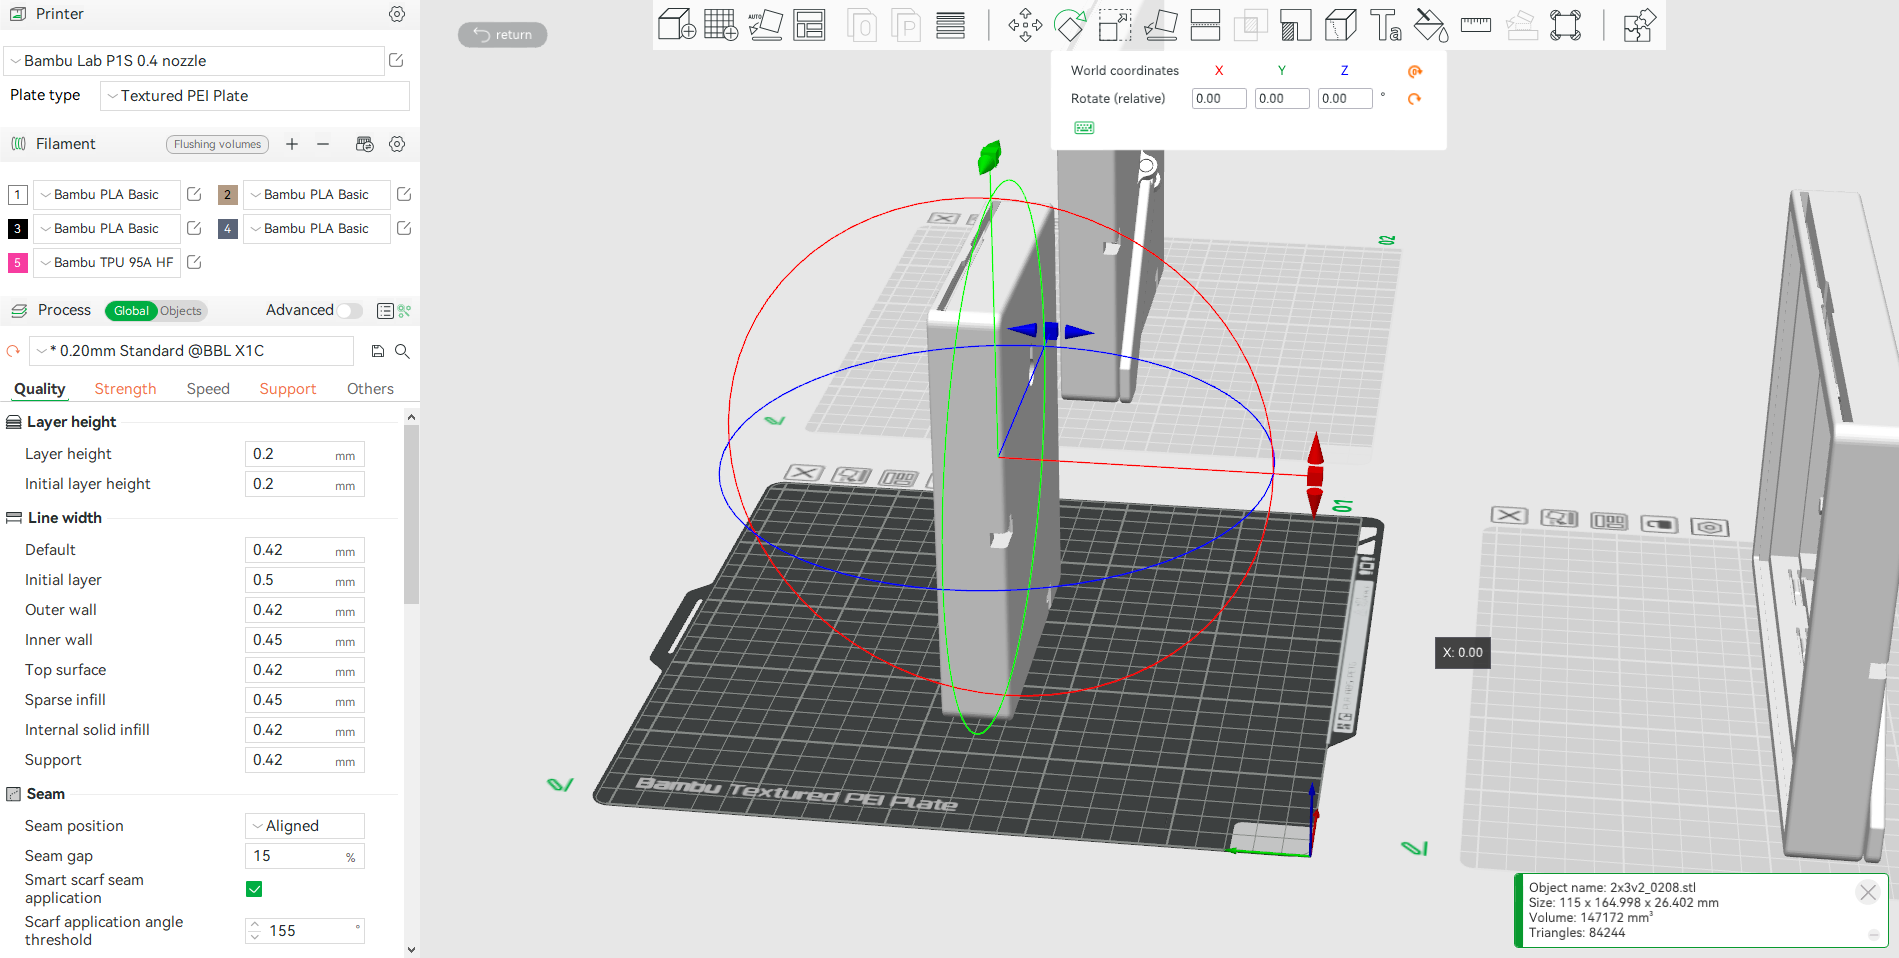Open the Assembly view puzzle icon
This screenshot has height=958, width=1899.
click(x=1639, y=24)
